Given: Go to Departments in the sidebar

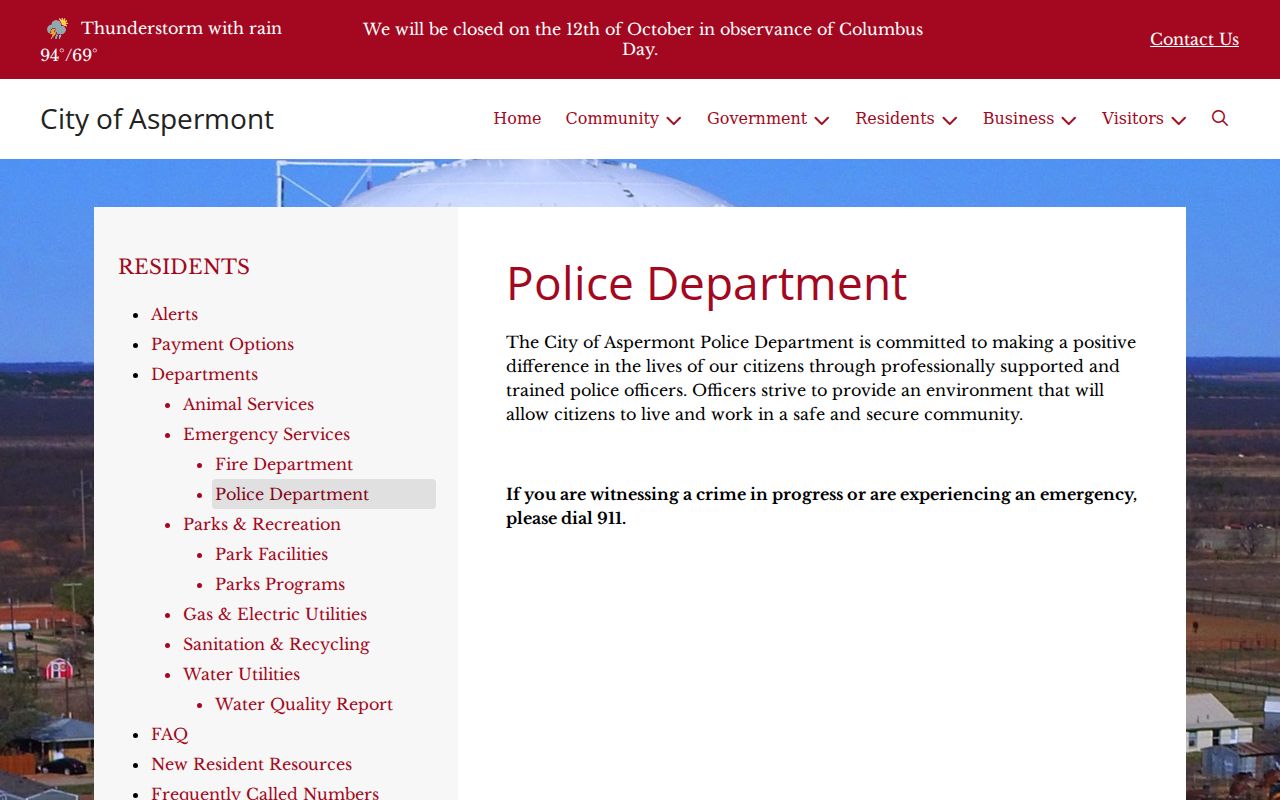Looking at the screenshot, I should tap(204, 374).
